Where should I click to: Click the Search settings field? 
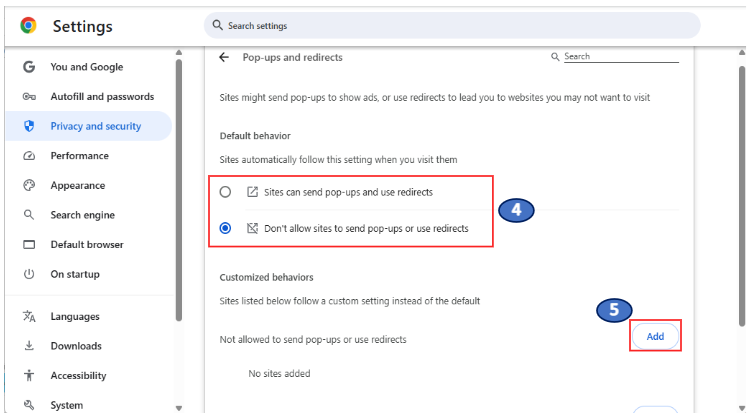pyautogui.click(x=450, y=26)
